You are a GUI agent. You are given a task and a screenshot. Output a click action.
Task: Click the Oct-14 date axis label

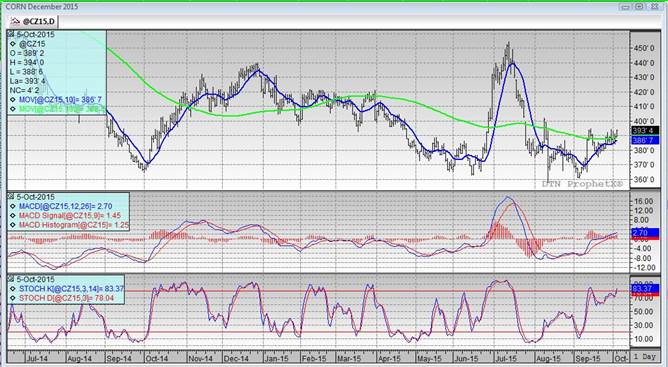click(x=157, y=359)
